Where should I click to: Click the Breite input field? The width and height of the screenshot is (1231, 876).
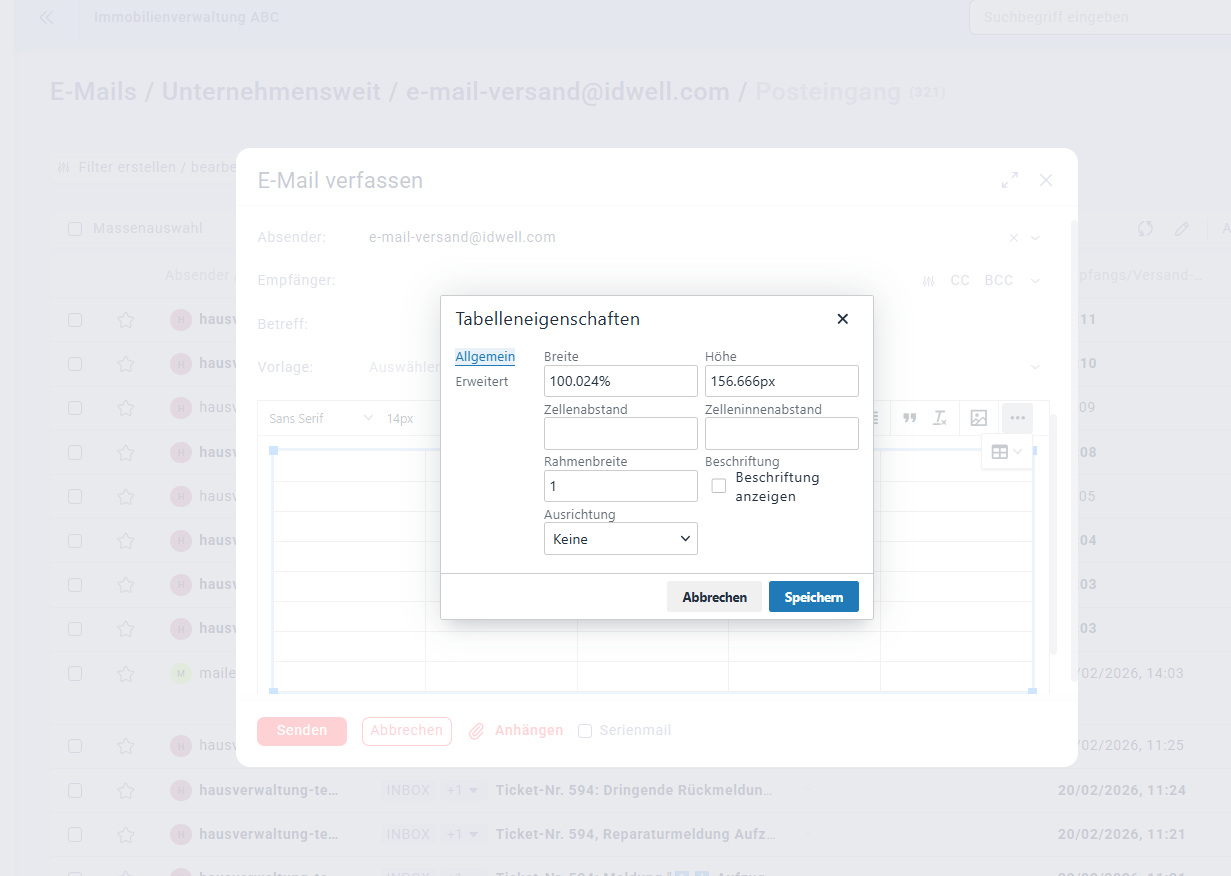point(620,381)
